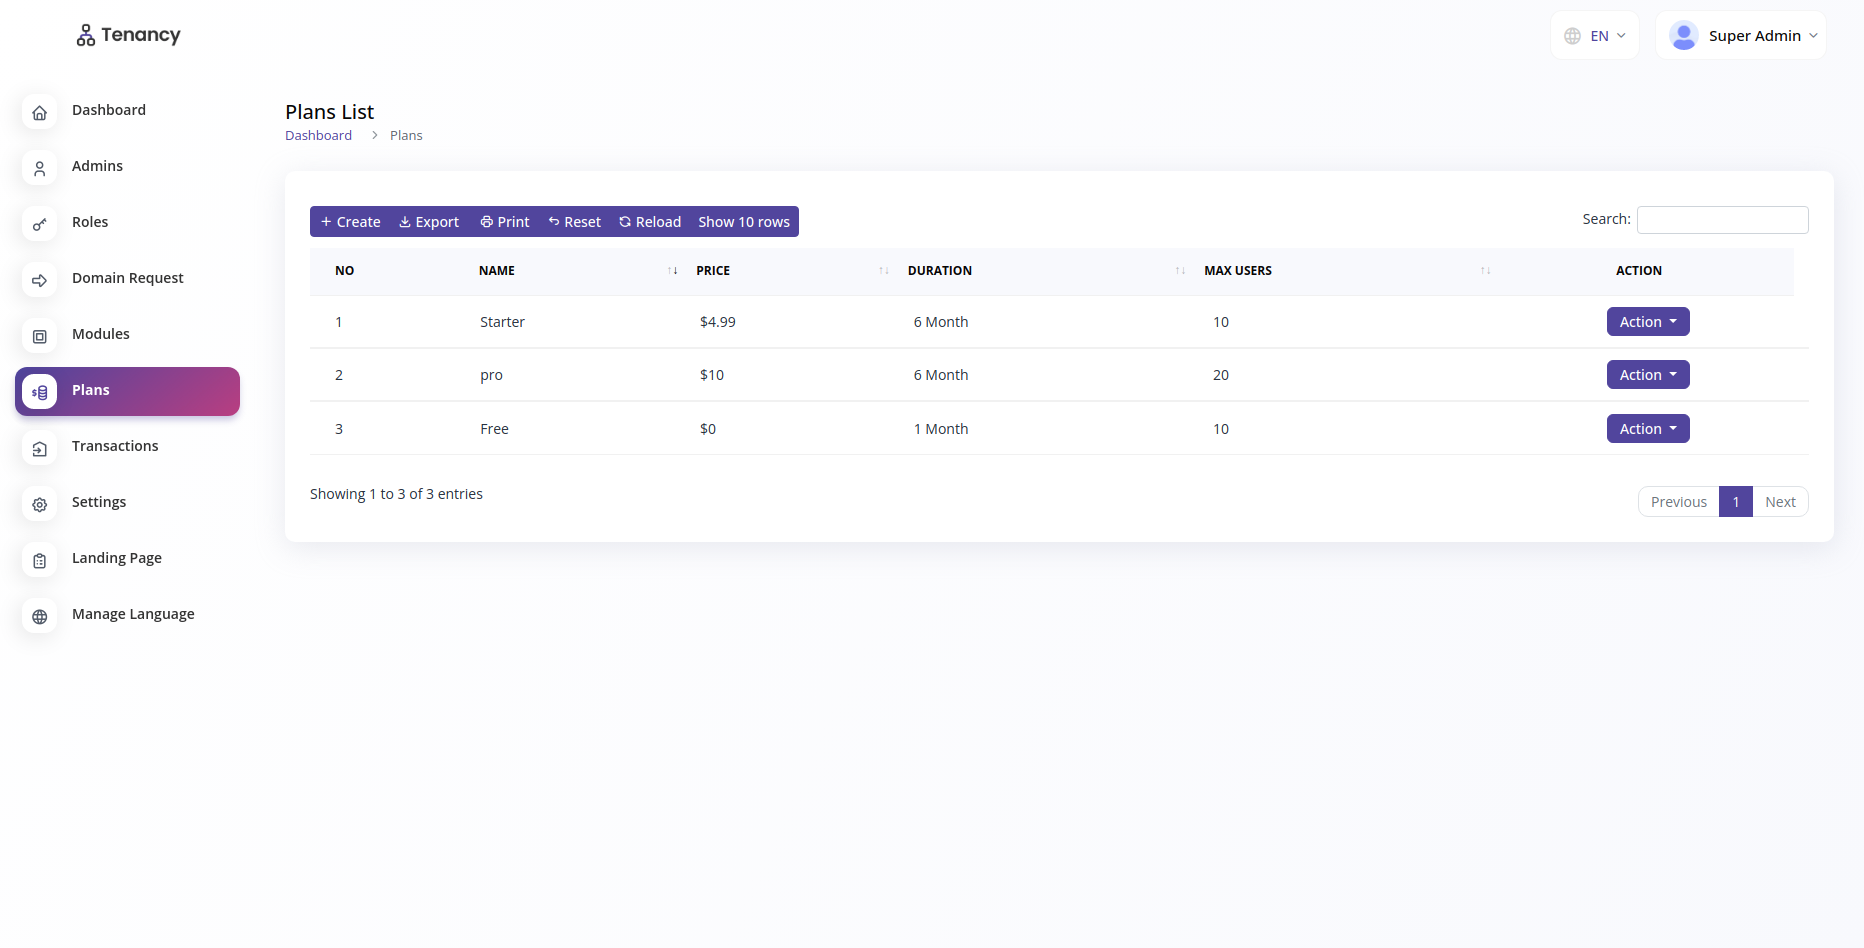Viewport: 1864px width, 948px height.
Task: Click the Admins person icon
Action: pos(40,169)
